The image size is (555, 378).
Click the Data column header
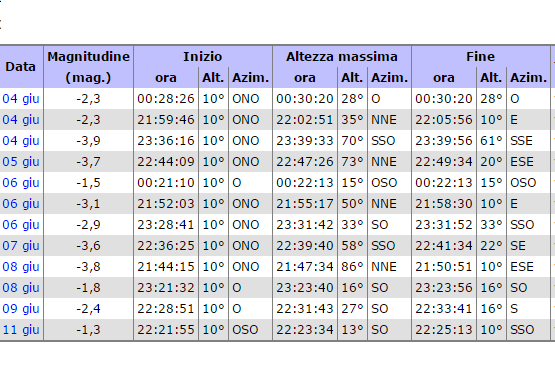click(x=21, y=67)
